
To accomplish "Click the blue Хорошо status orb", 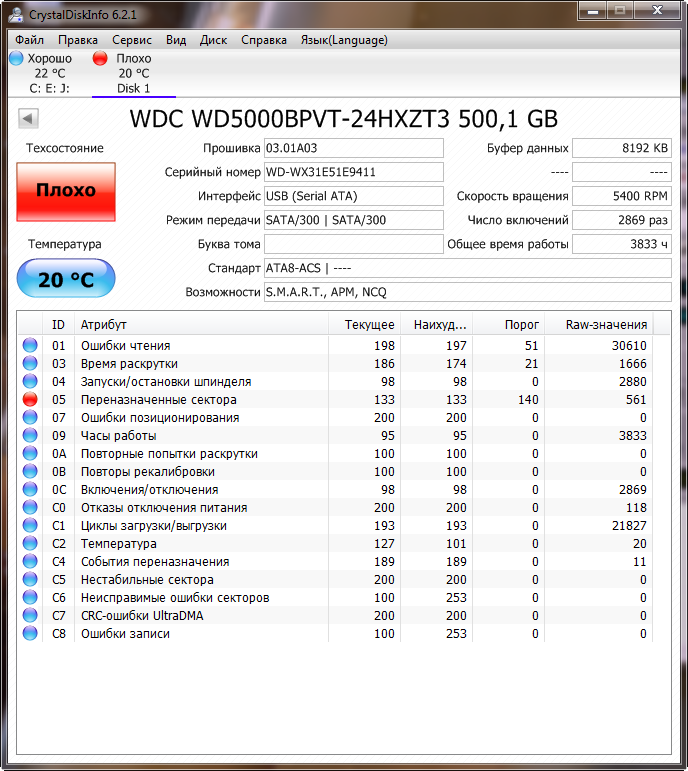I will 16,58.
